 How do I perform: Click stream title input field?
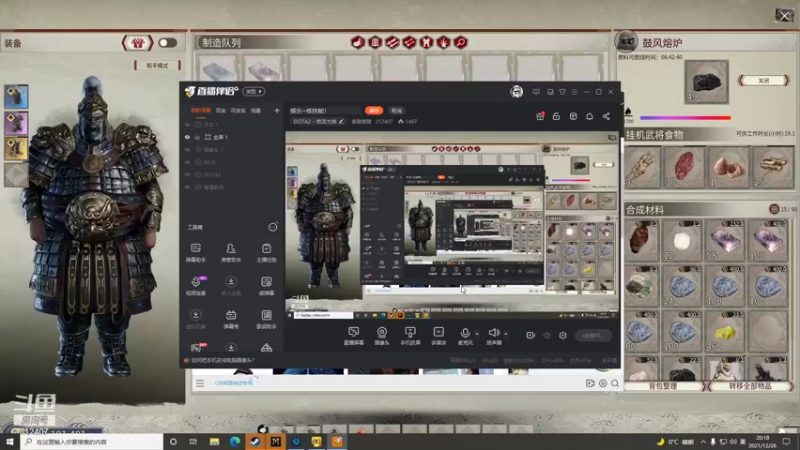pos(324,110)
